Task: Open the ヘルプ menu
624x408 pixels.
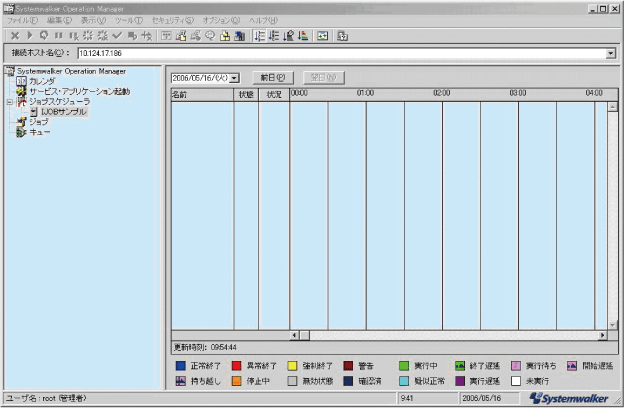Action: pyautogui.click(x=263, y=20)
